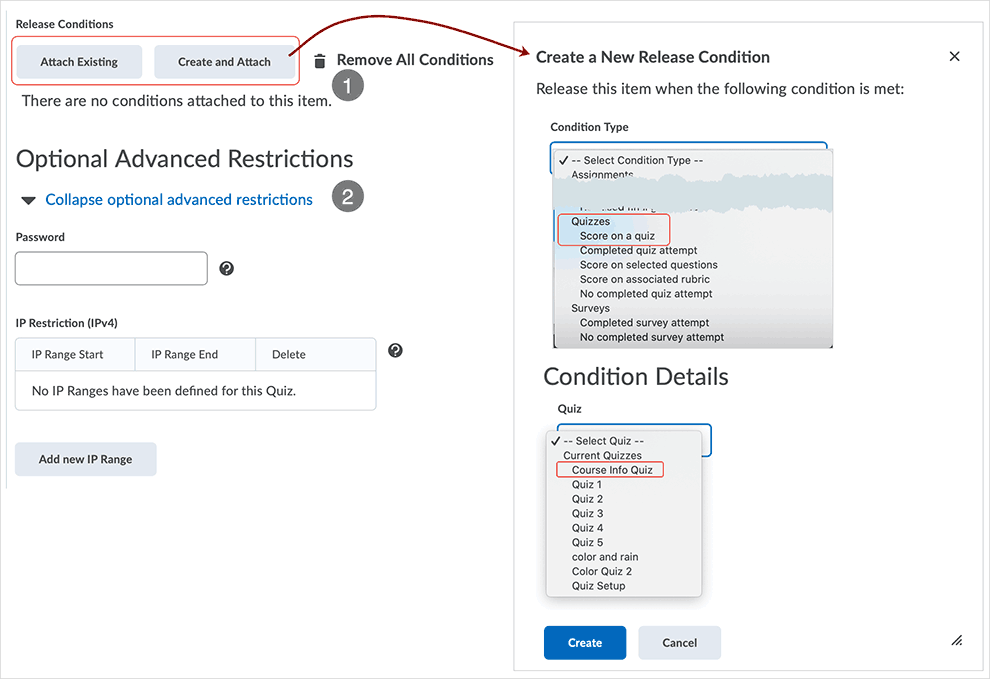Click 'No IP Ranges have been defined' text

[x=164, y=391]
